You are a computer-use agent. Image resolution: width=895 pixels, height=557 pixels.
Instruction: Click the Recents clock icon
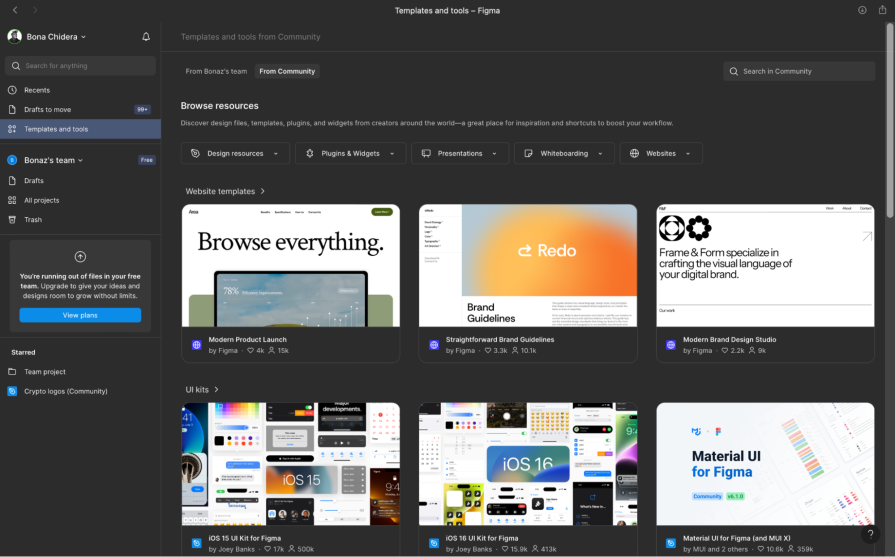coord(12,90)
